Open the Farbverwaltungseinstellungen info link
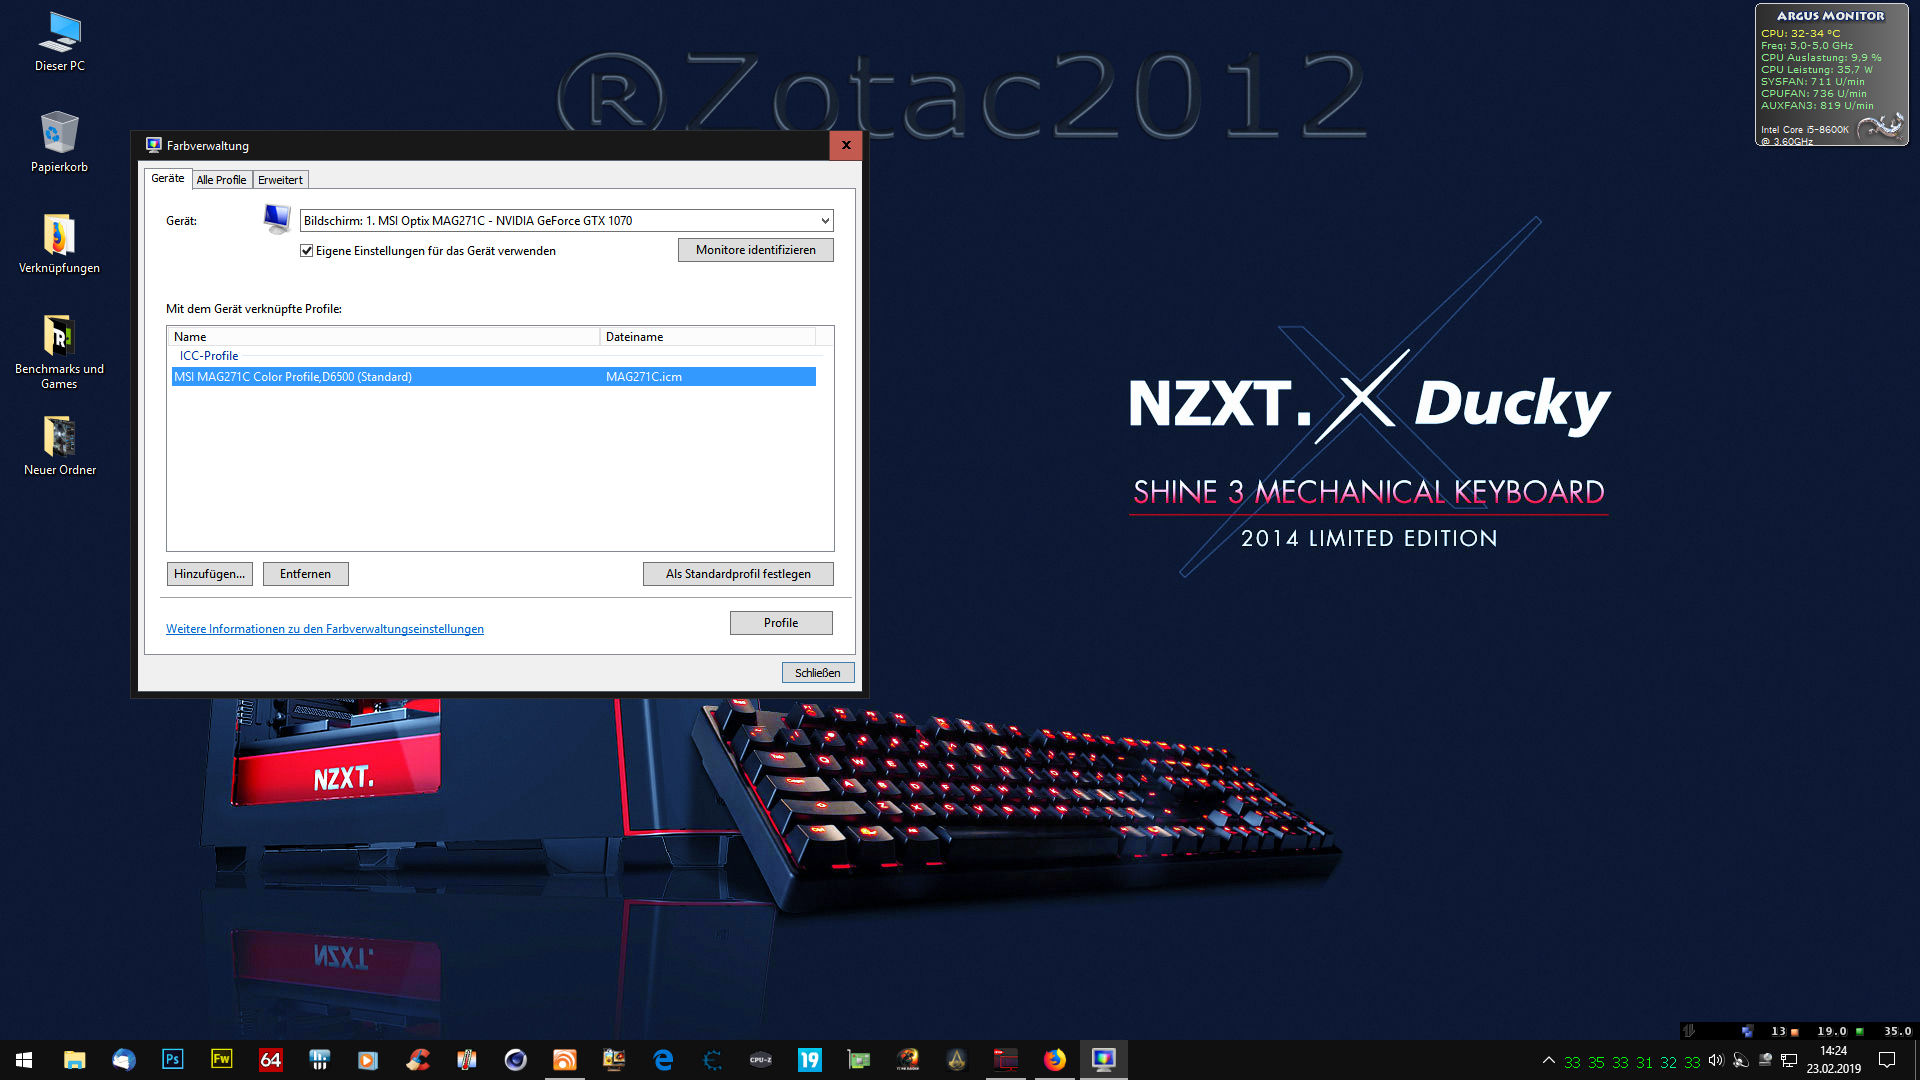Viewport: 1920px width, 1080px height. 324,629
